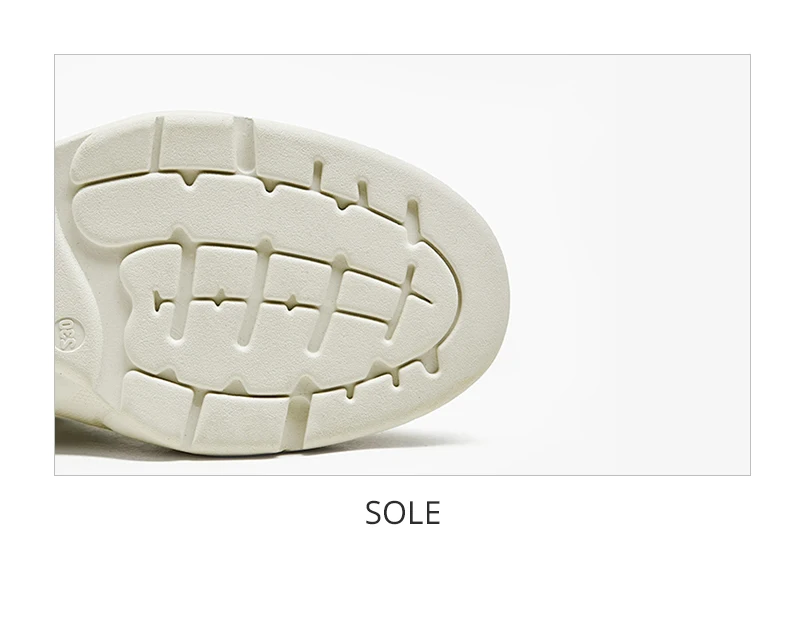Screen dimensions: 790x630
Task: Click the circular 330 size stamp
Action: pos(66,334)
